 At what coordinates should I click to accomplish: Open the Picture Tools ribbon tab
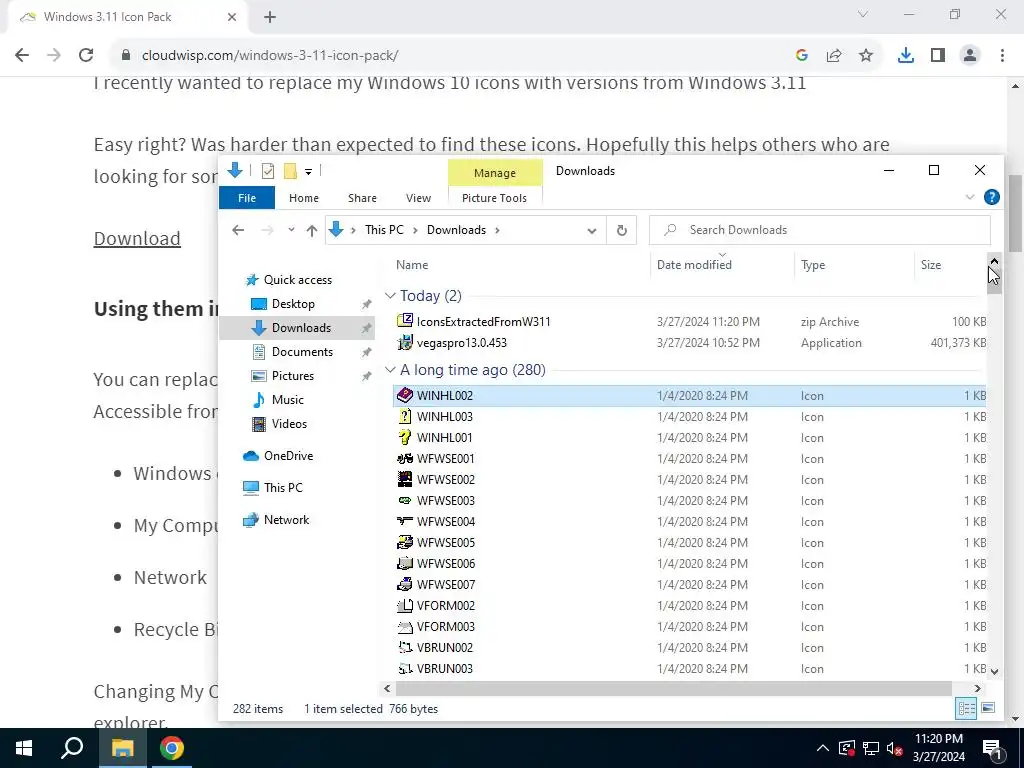coord(494,198)
